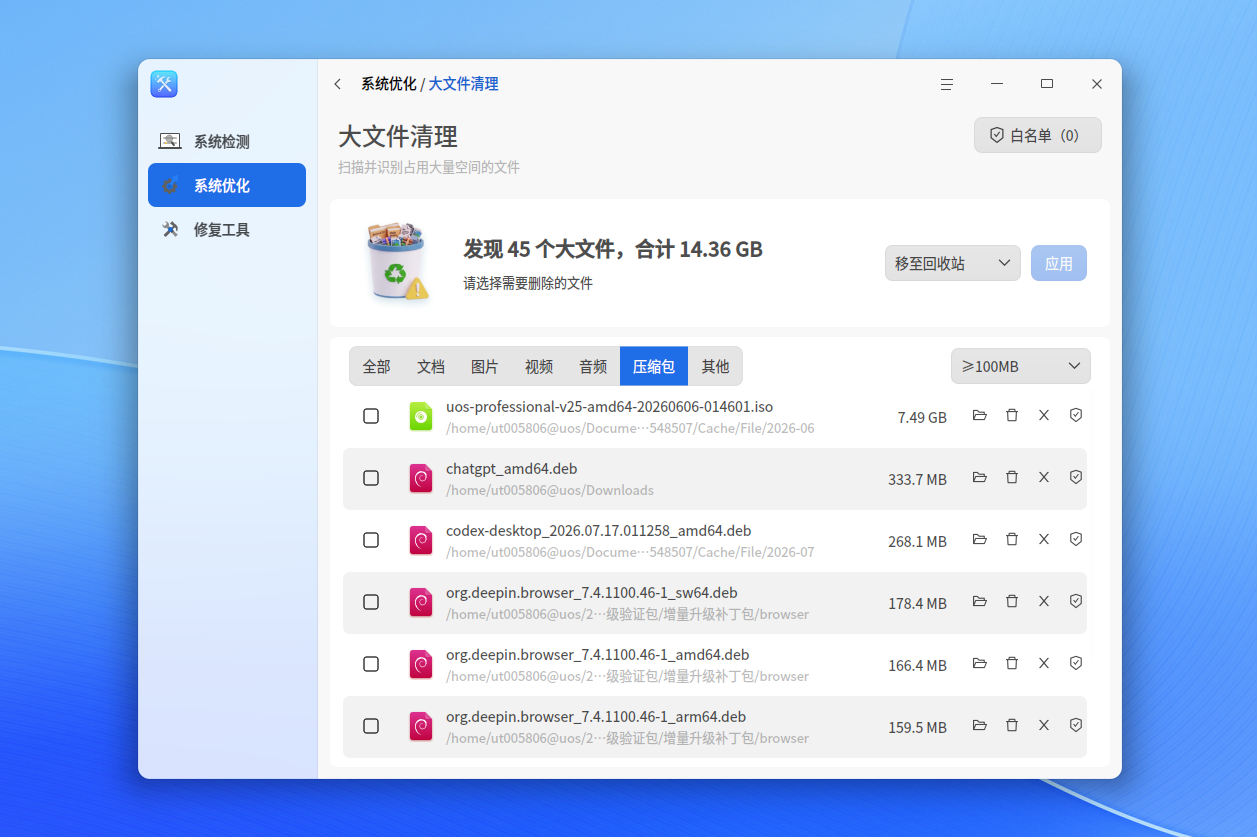Click the iso disc file type icon

[x=421, y=416]
